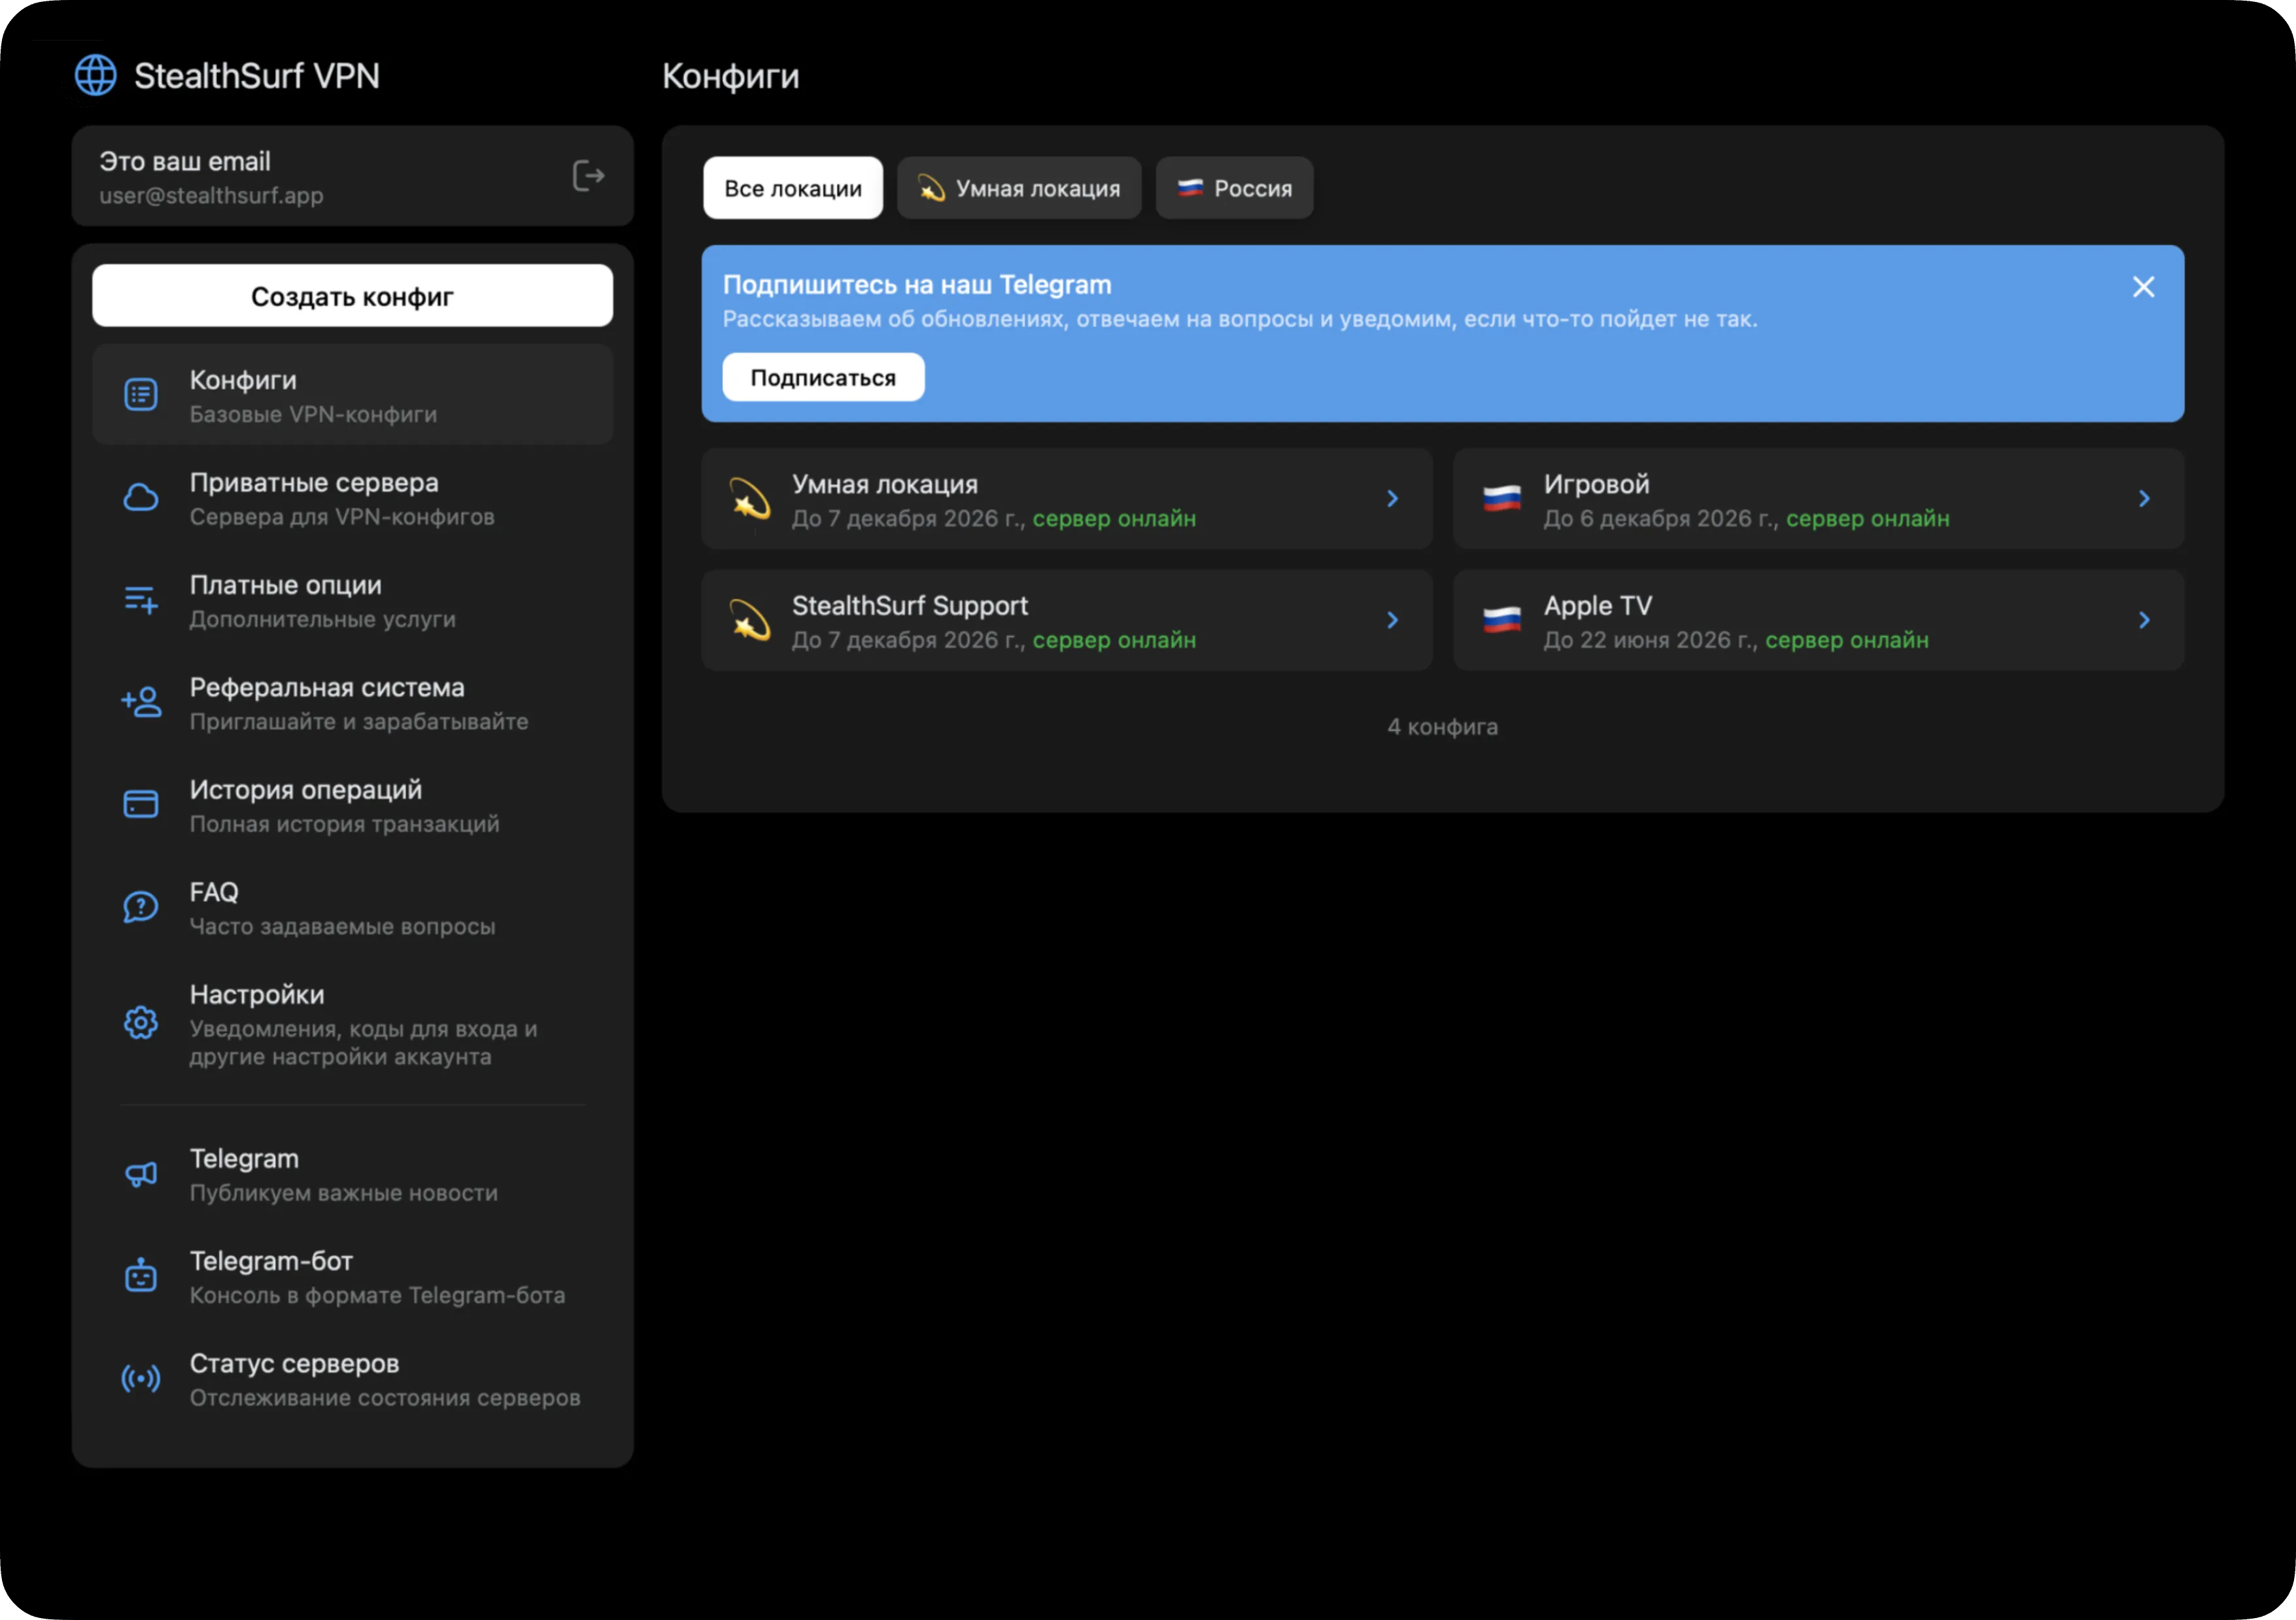This screenshot has height=1620, width=2296.
Task: Click the StealthSurf VPN globe logo
Action: point(96,75)
